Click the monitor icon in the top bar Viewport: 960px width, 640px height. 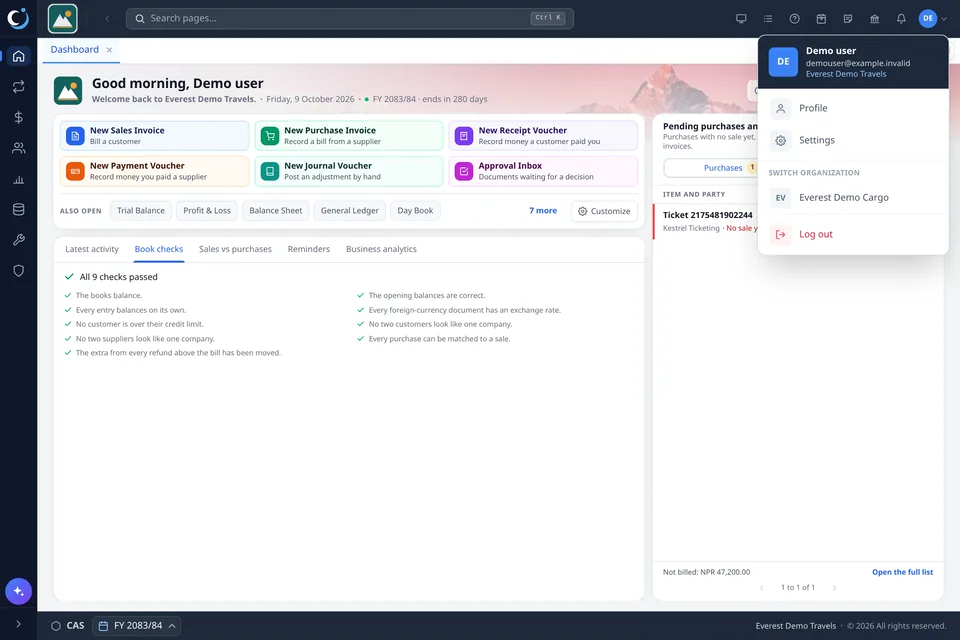tap(741, 18)
